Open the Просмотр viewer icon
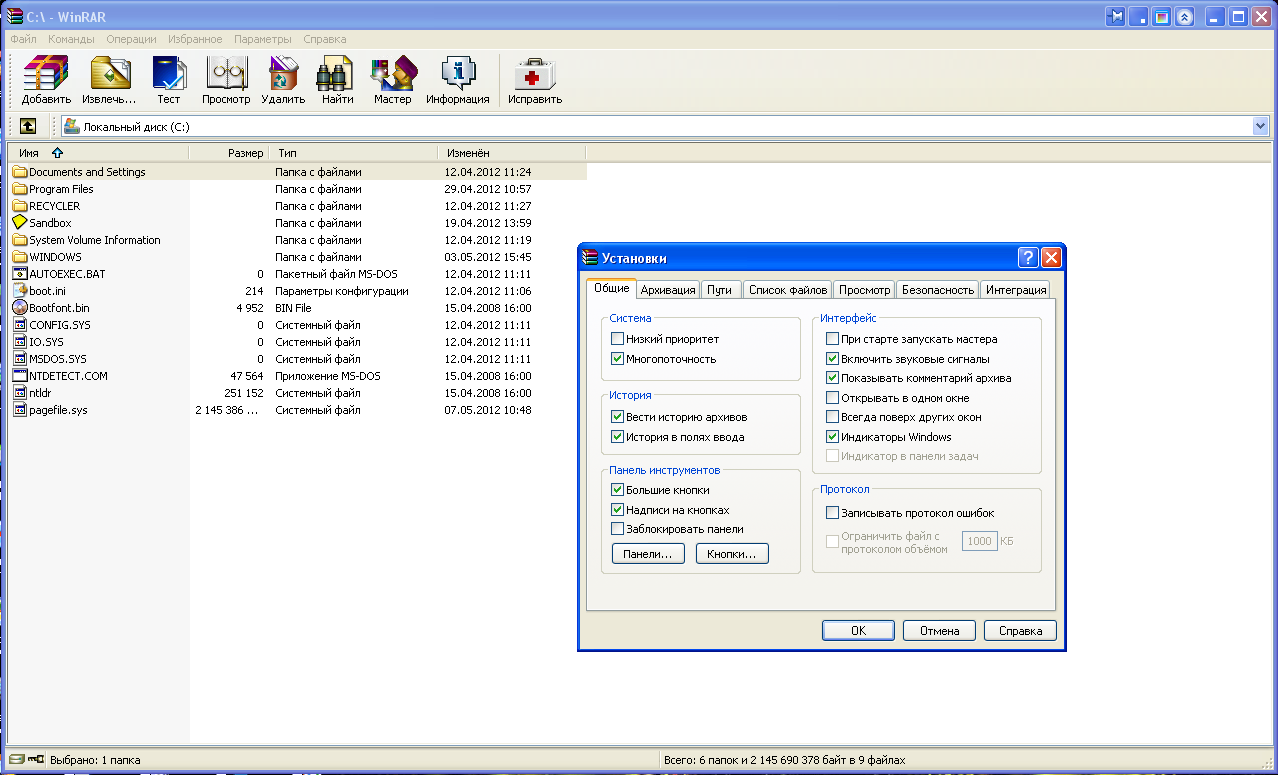 tap(226, 73)
